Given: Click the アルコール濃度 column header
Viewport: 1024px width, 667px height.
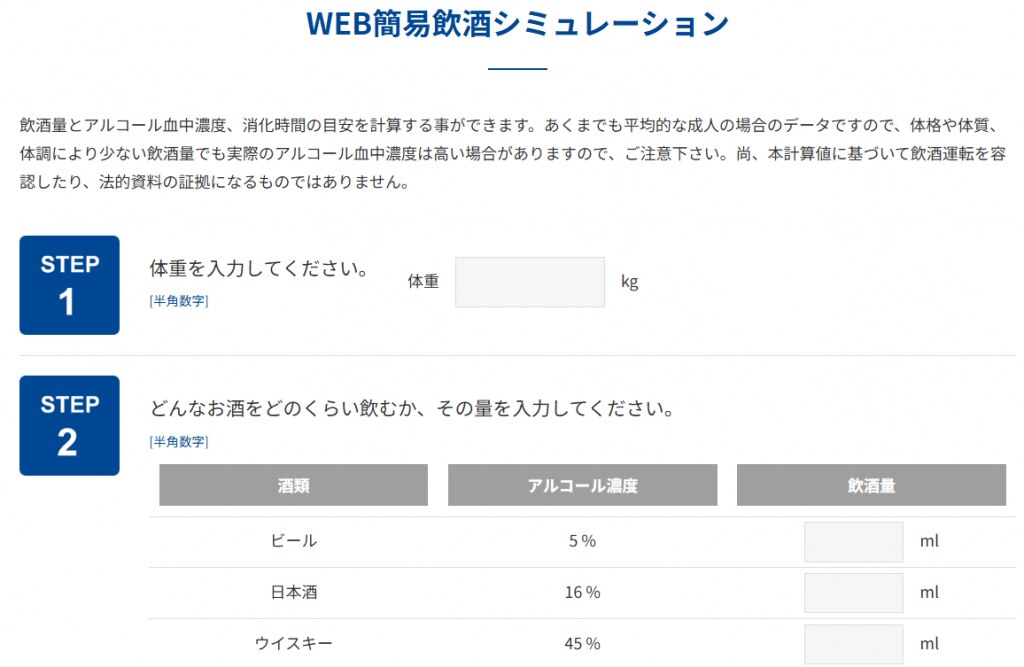Looking at the screenshot, I should (583, 485).
